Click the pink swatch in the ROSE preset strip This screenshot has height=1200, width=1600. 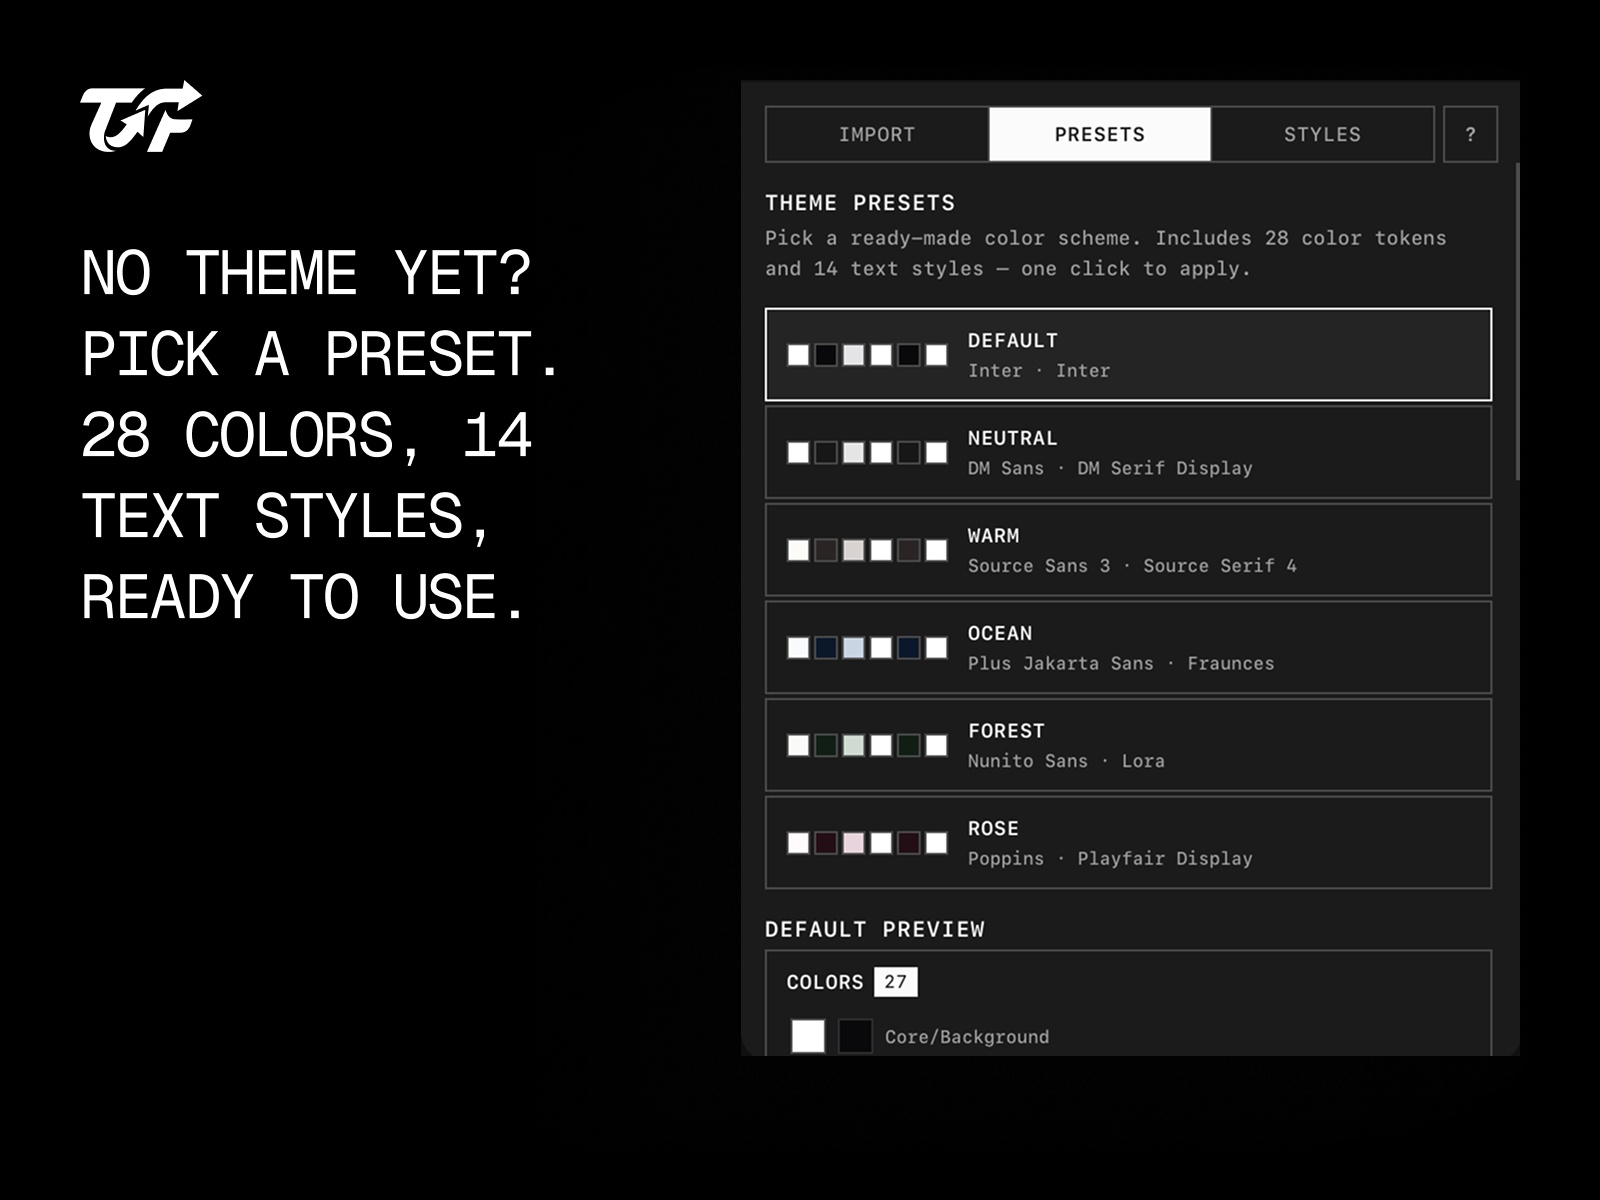click(x=852, y=843)
